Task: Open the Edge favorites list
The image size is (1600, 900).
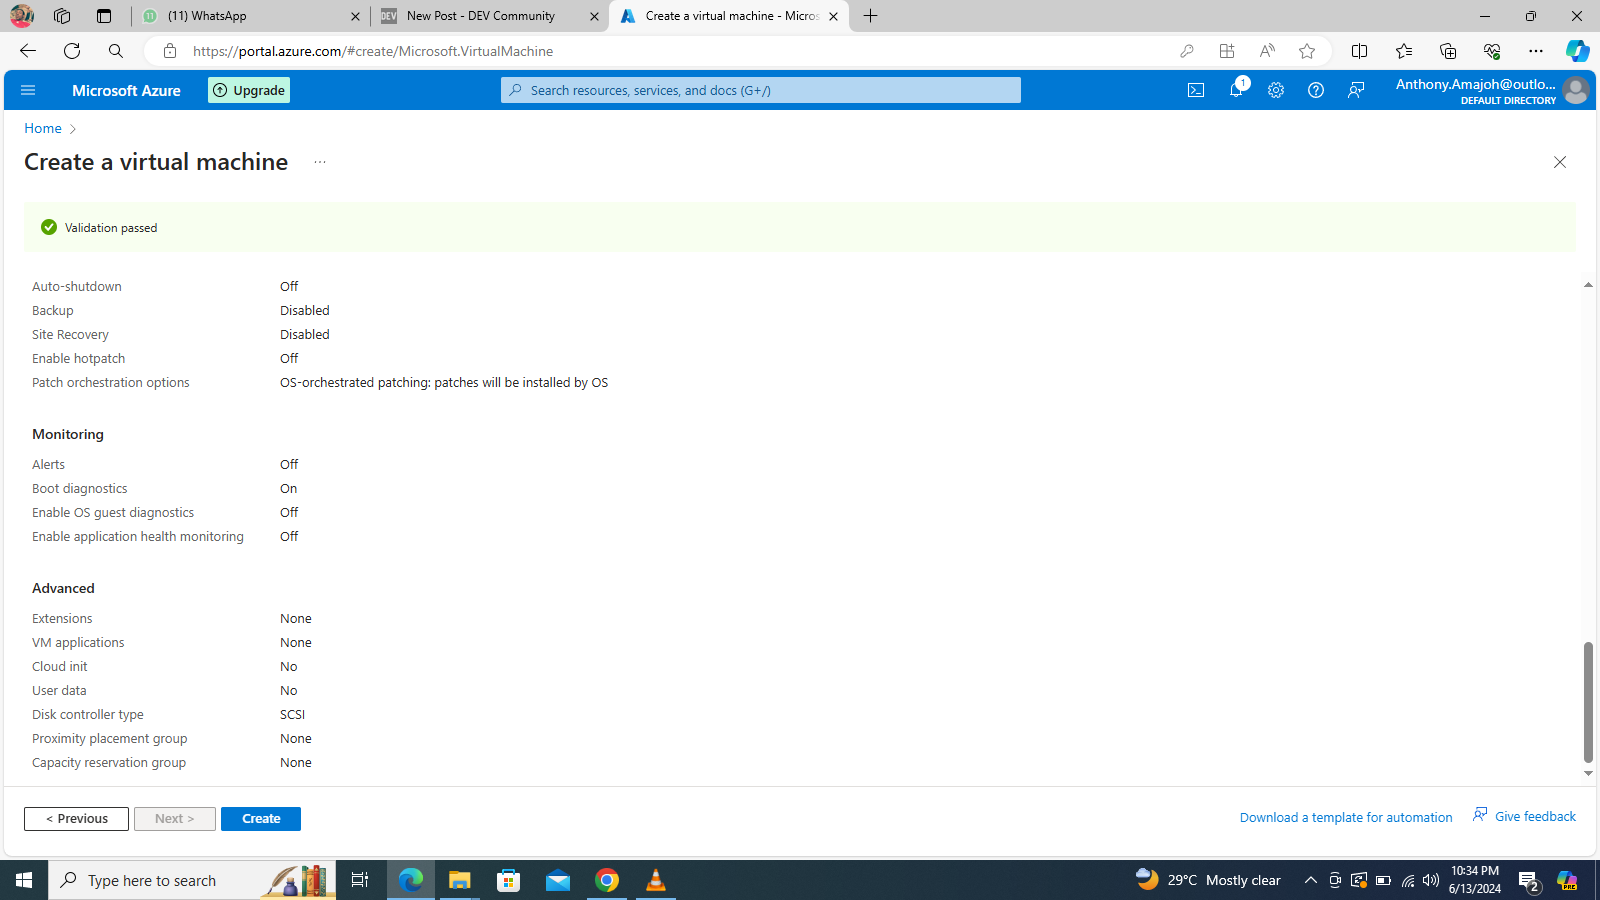Action: pos(1404,51)
